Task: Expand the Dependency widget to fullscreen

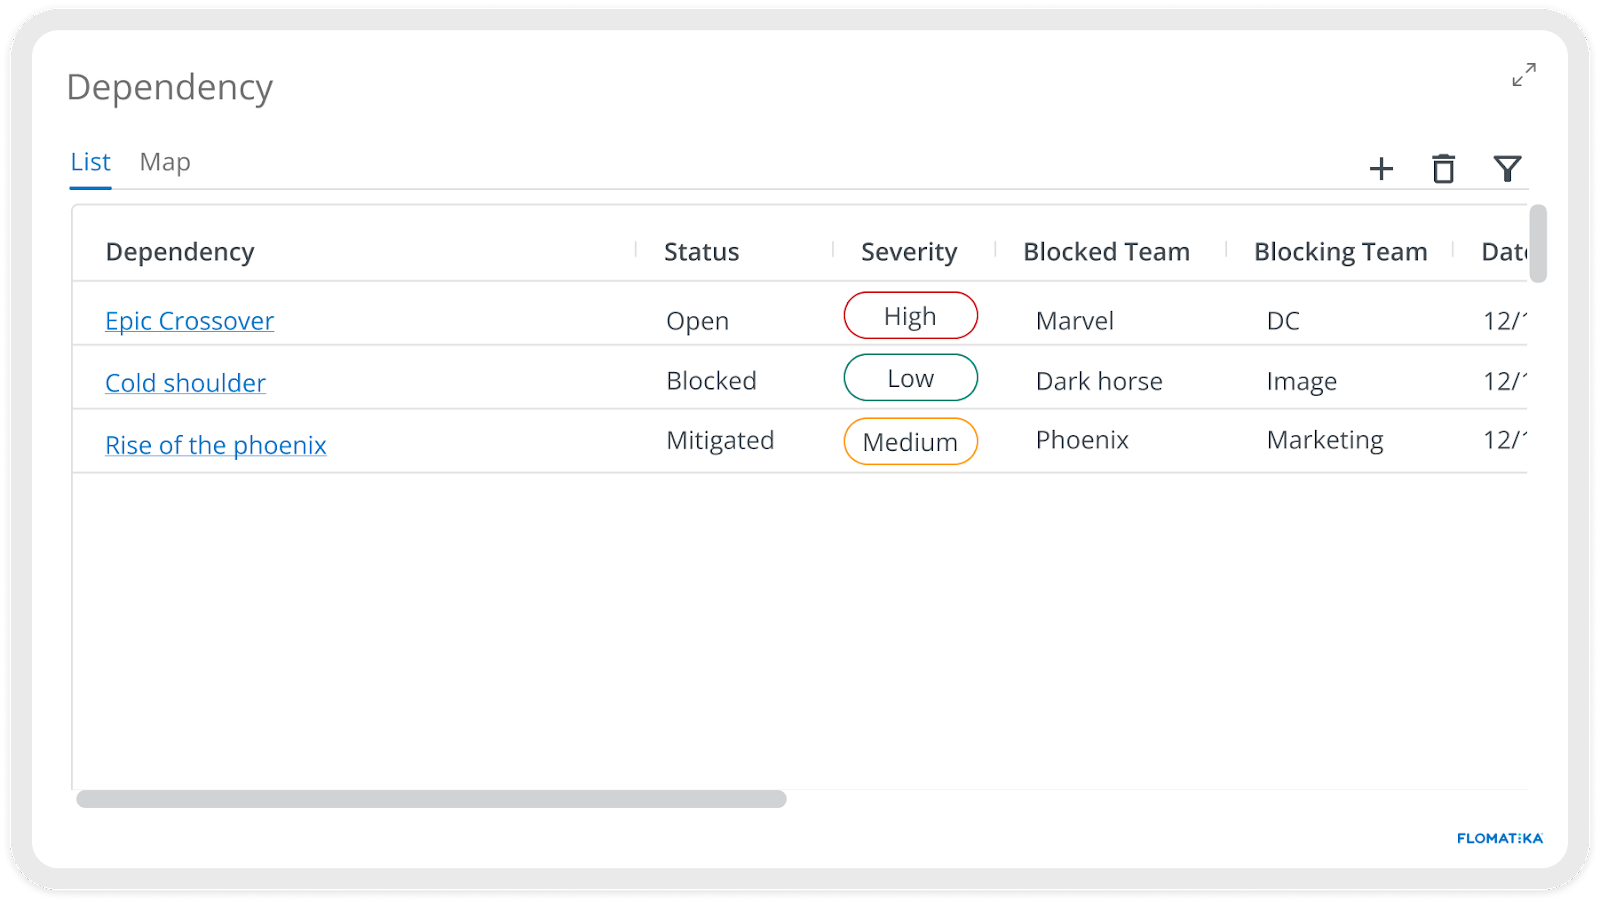Action: [1524, 75]
